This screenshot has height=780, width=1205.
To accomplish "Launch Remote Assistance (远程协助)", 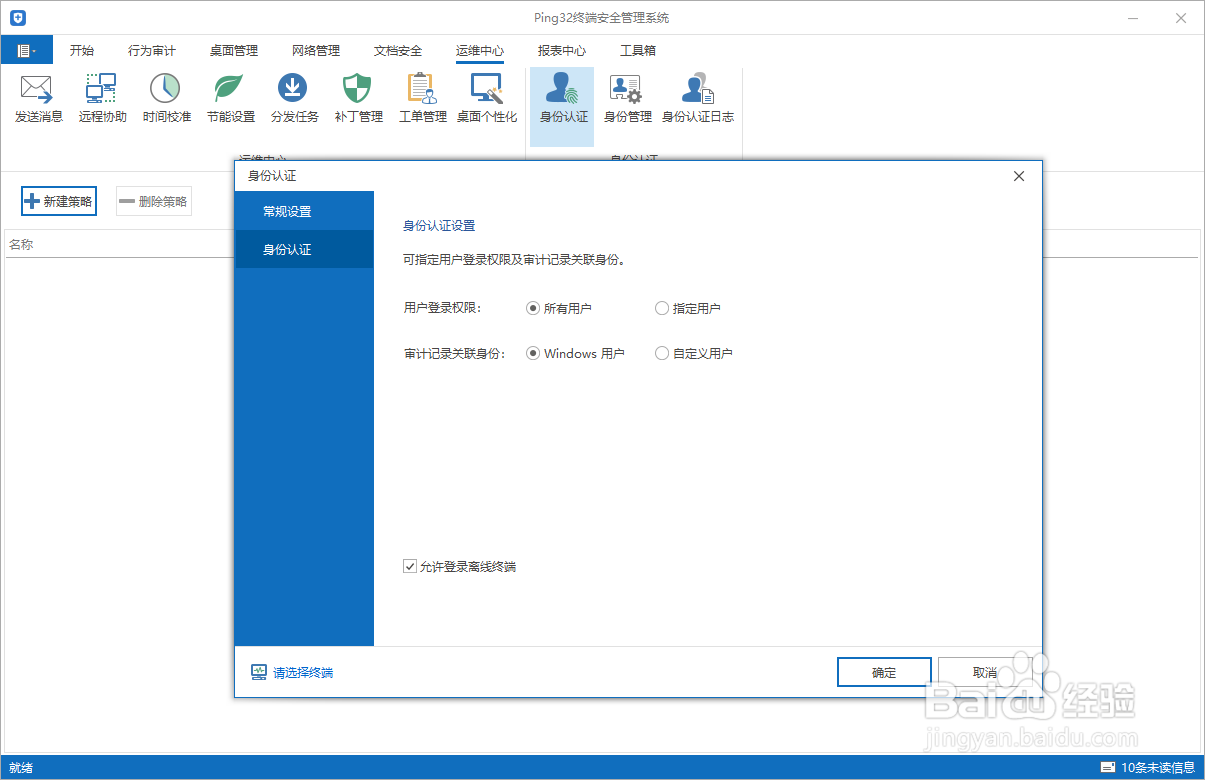I will click(103, 100).
